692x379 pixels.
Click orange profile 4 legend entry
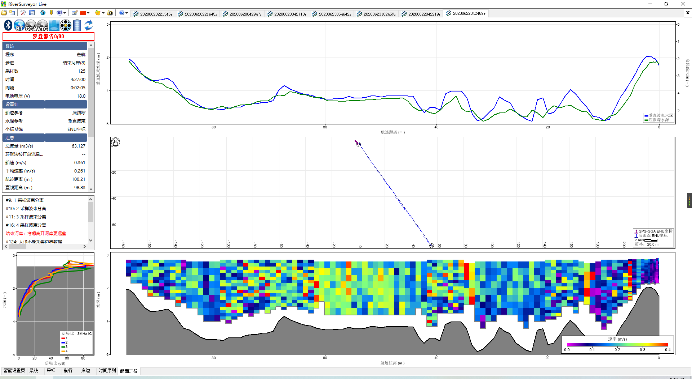[65, 350]
